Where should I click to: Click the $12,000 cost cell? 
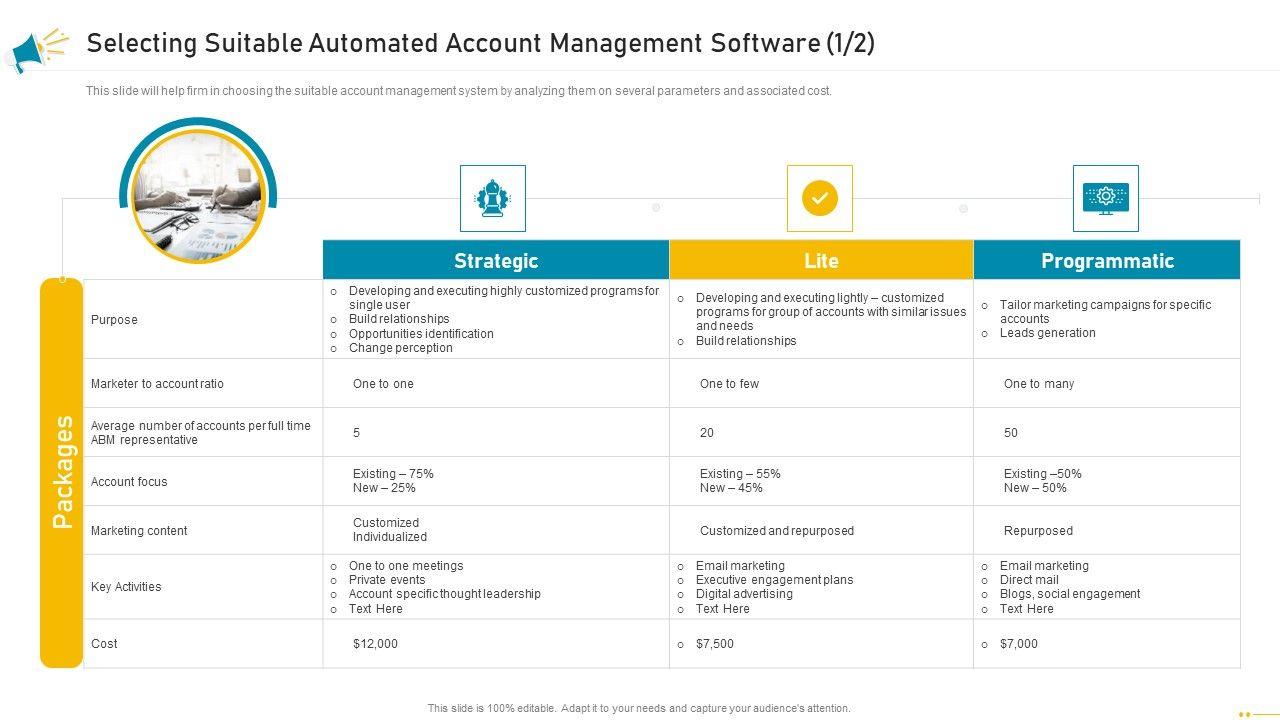pos(375,644)
